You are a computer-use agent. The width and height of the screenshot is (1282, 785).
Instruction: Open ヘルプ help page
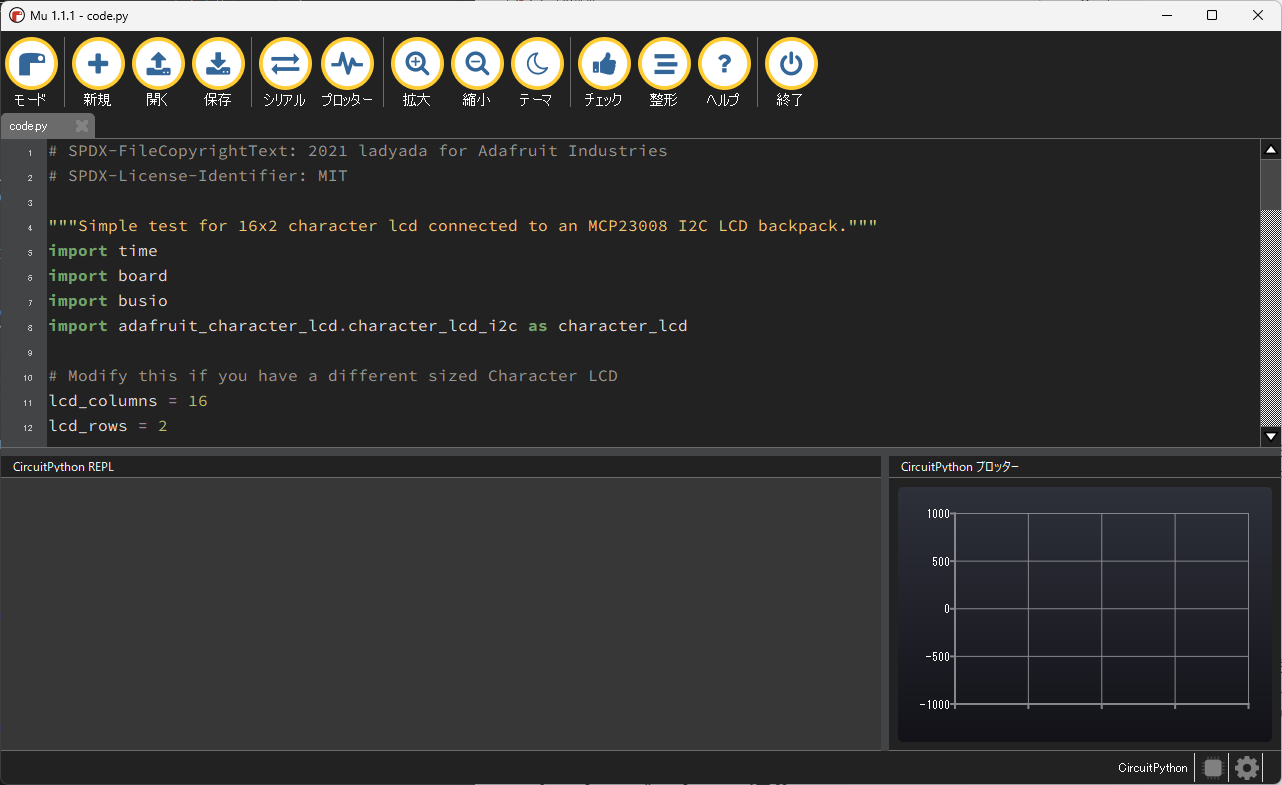[x=724, y=73]
